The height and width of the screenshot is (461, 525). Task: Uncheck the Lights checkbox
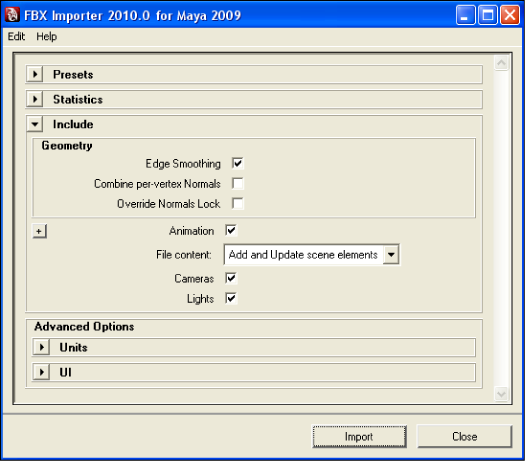click(x=231, y=298)
